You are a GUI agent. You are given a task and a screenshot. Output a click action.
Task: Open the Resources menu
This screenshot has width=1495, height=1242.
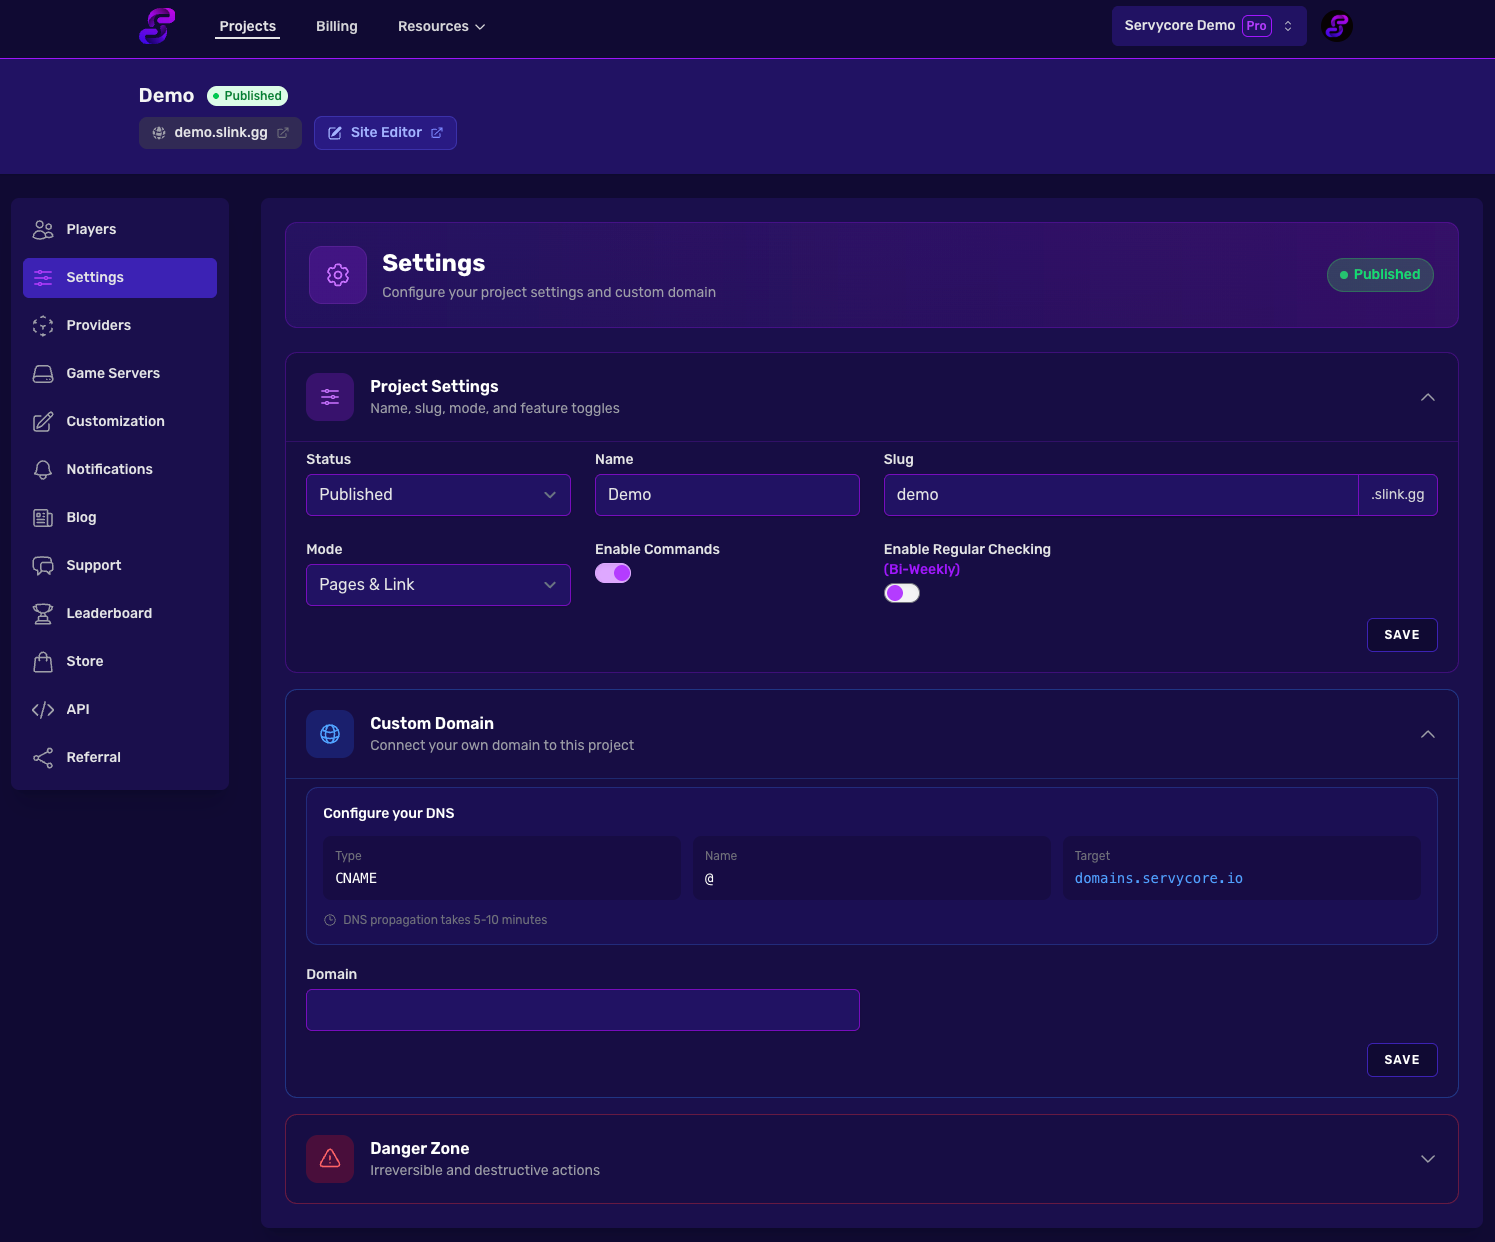point(440,26)
